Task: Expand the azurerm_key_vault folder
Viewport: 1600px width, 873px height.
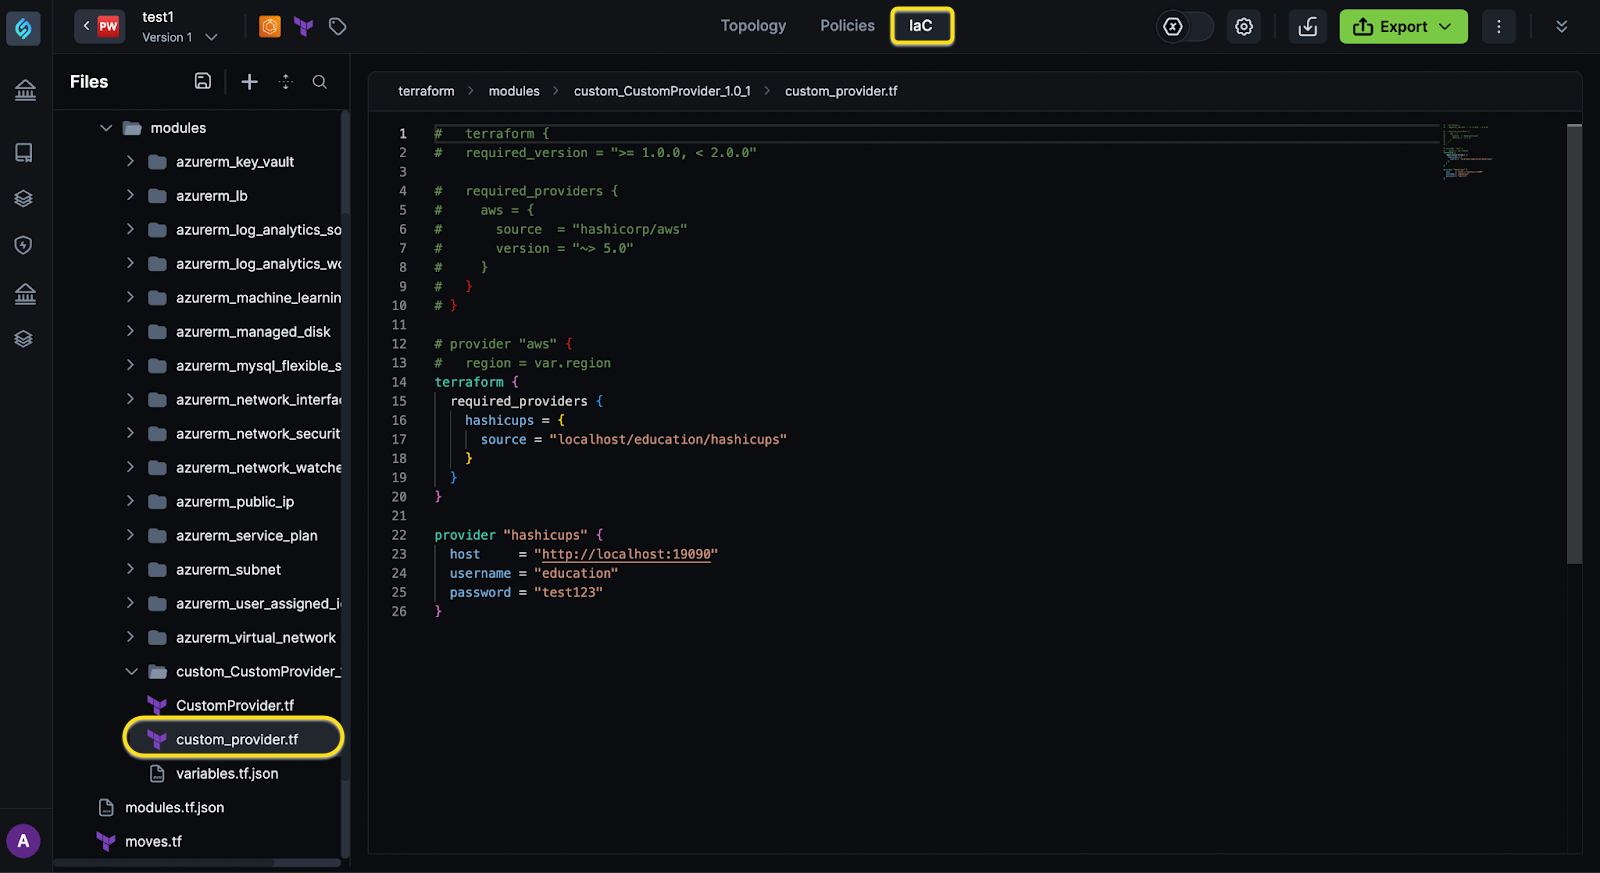Action: [x=130, y=161]
